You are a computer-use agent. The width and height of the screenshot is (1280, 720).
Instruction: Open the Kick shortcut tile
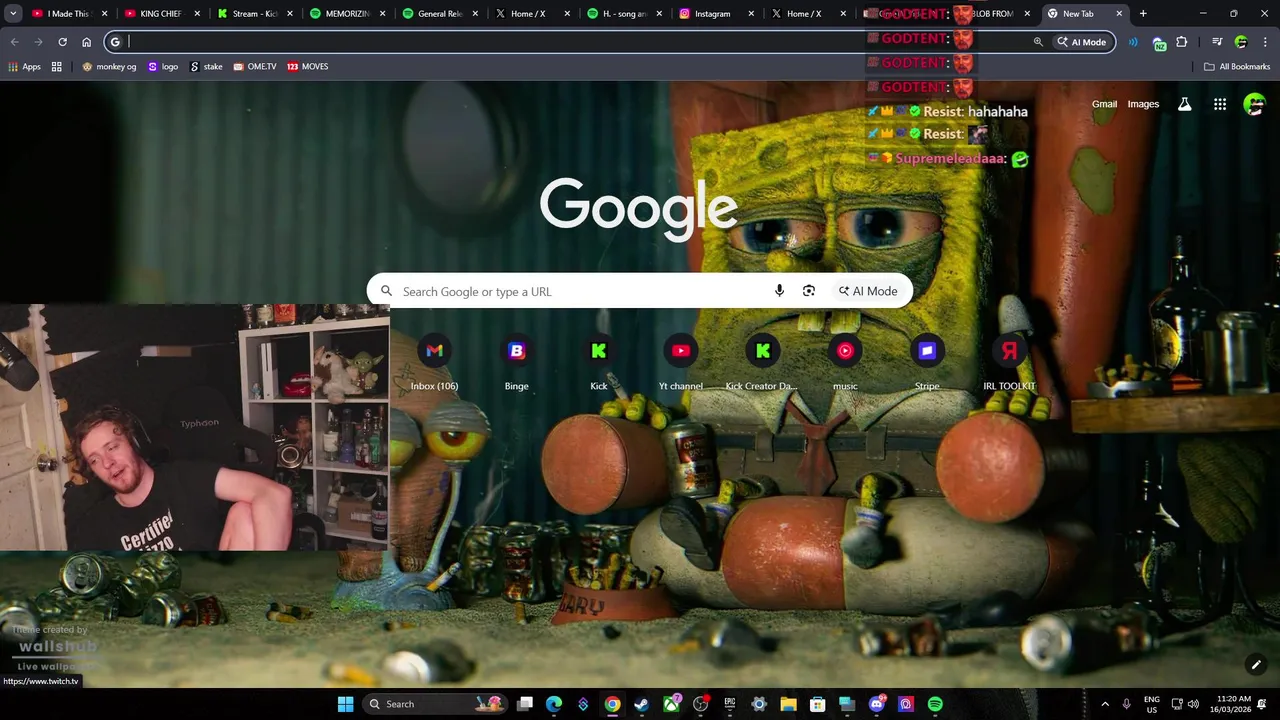[x=599, y=362]
